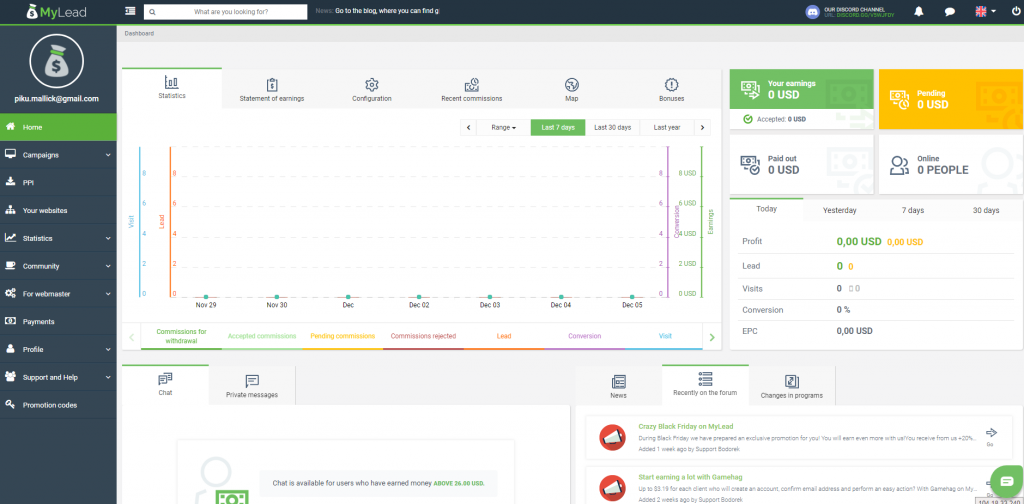Switch to Statement of earnings tab
This screenshot has height=504, width=1024.
pos(272,89)
